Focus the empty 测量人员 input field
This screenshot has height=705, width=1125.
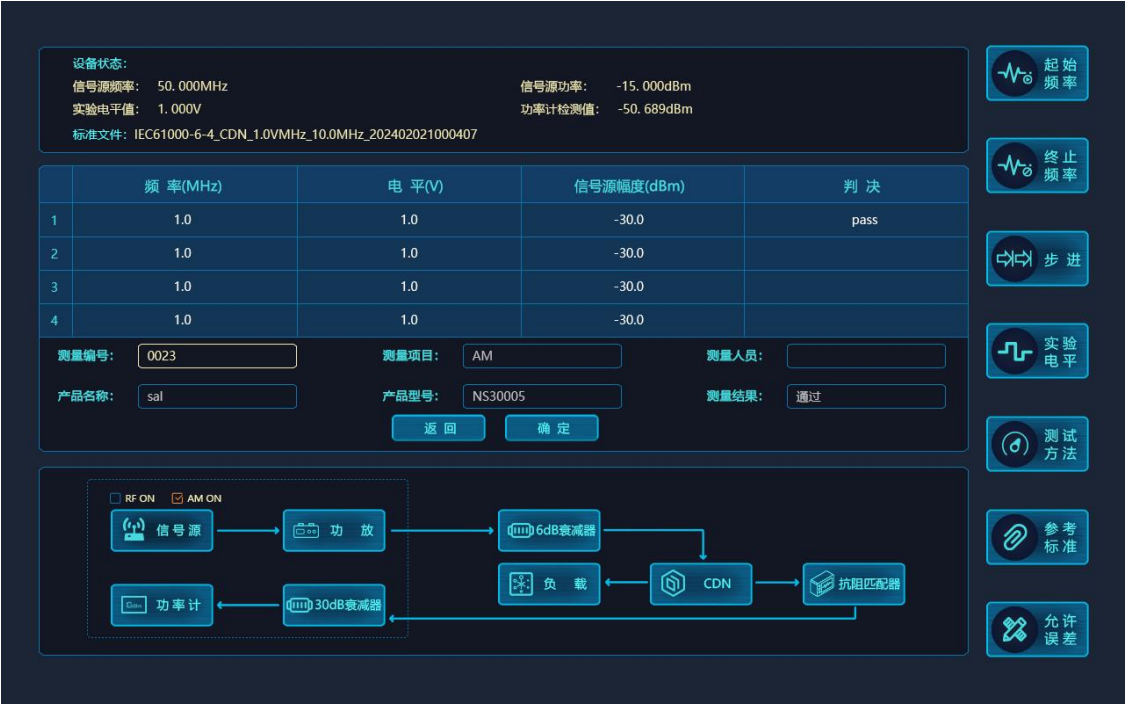865,356
